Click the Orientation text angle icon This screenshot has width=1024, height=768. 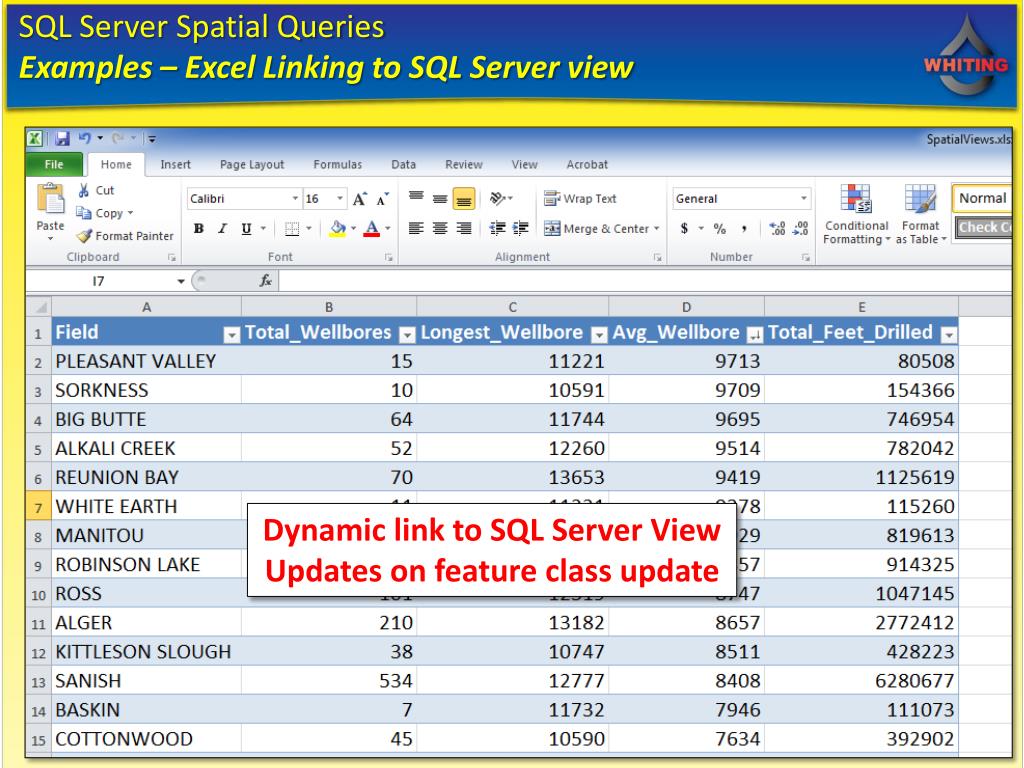(x=498, y=197)
